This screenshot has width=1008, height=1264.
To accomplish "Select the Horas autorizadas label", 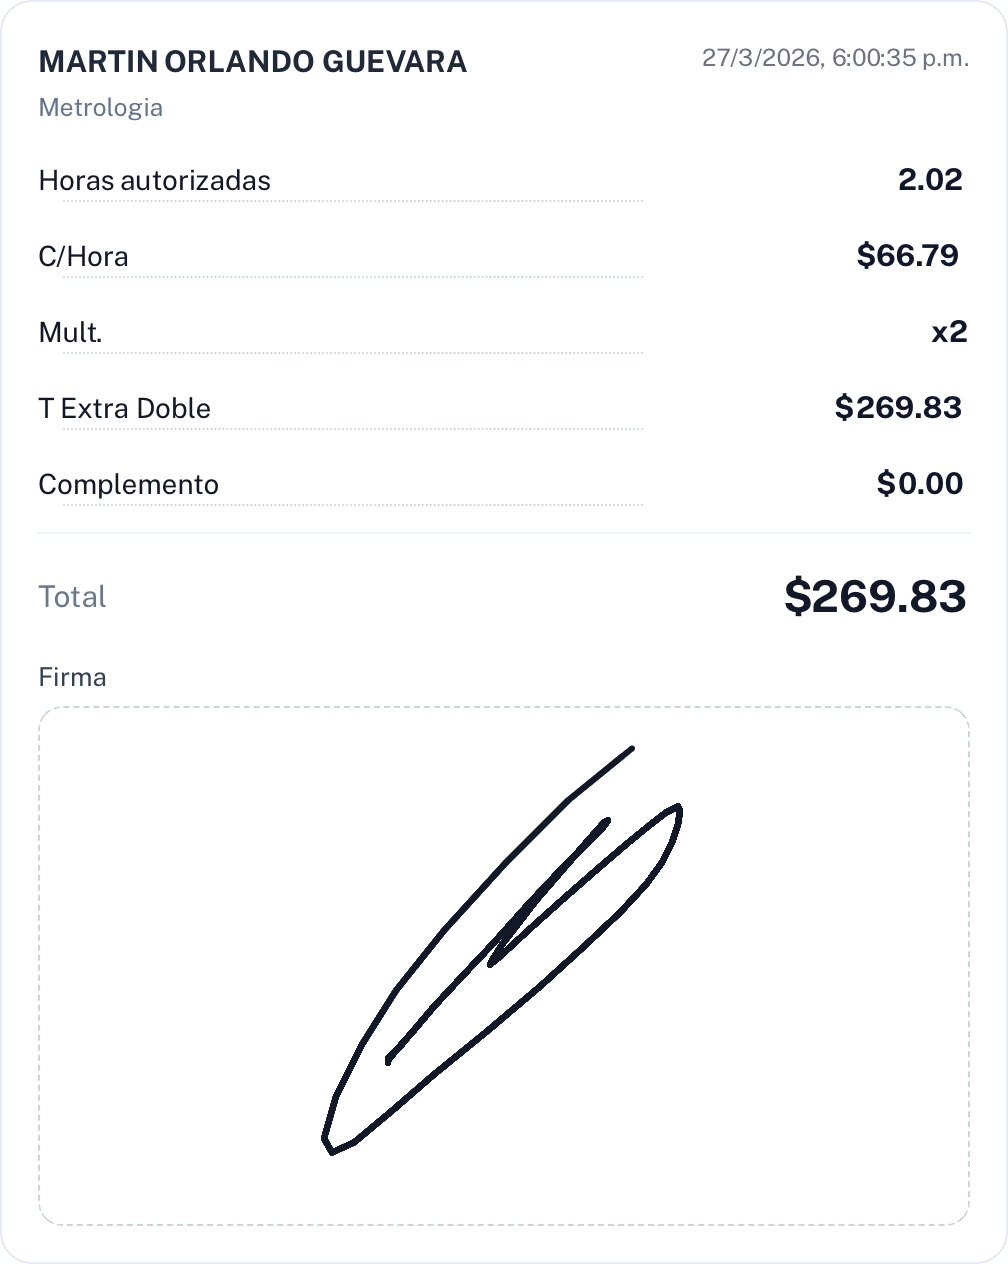I will [x=154, y=181].
